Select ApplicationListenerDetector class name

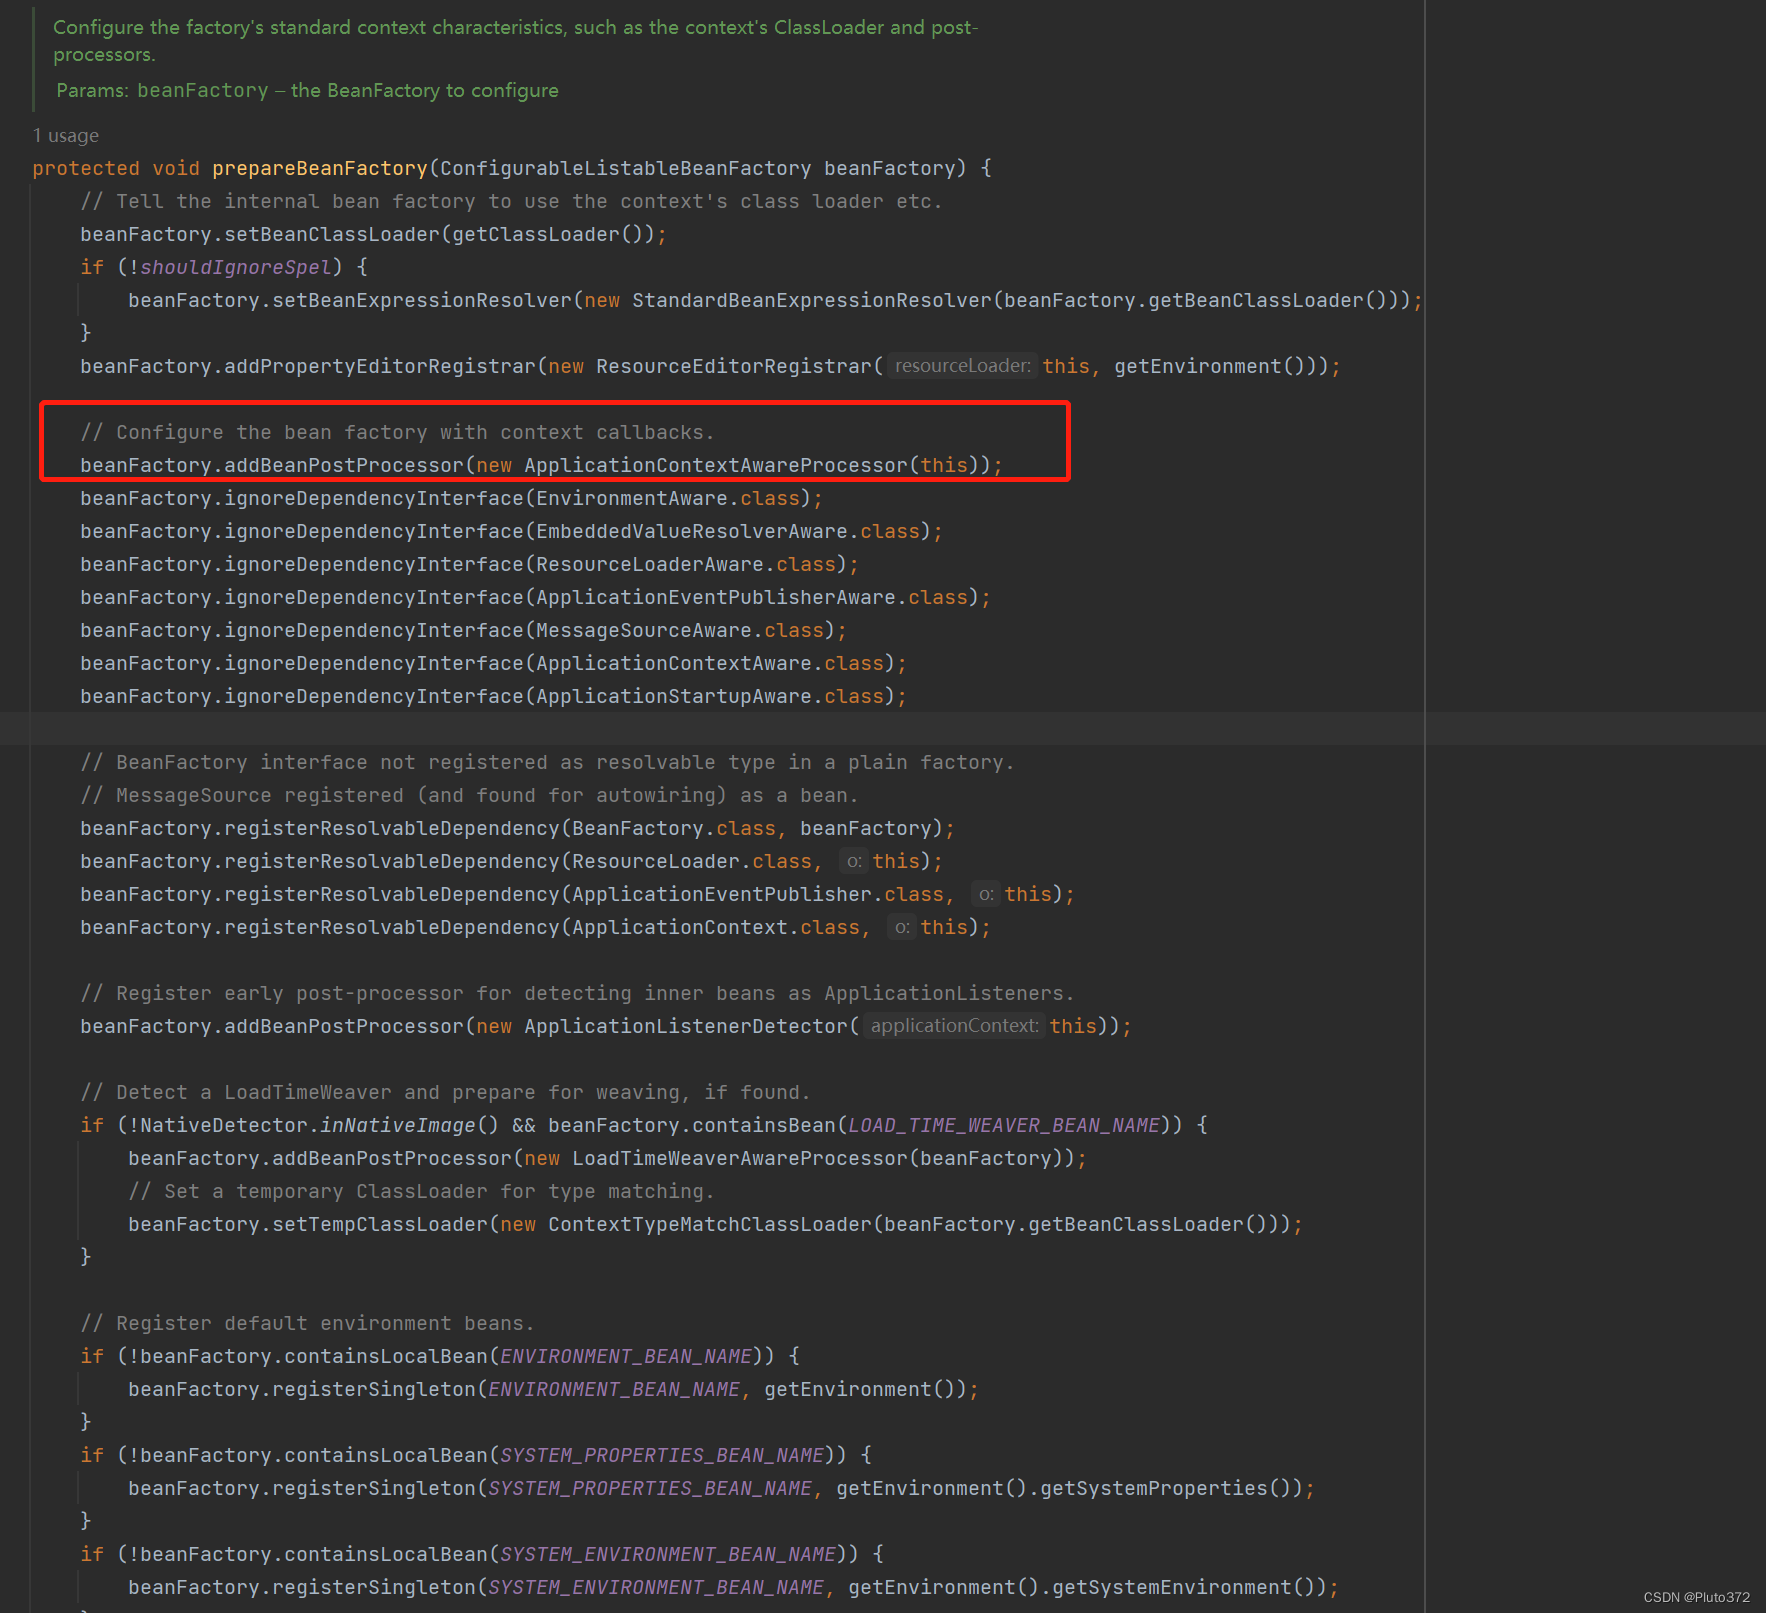pyautogui.click(x=686, y=1026)
